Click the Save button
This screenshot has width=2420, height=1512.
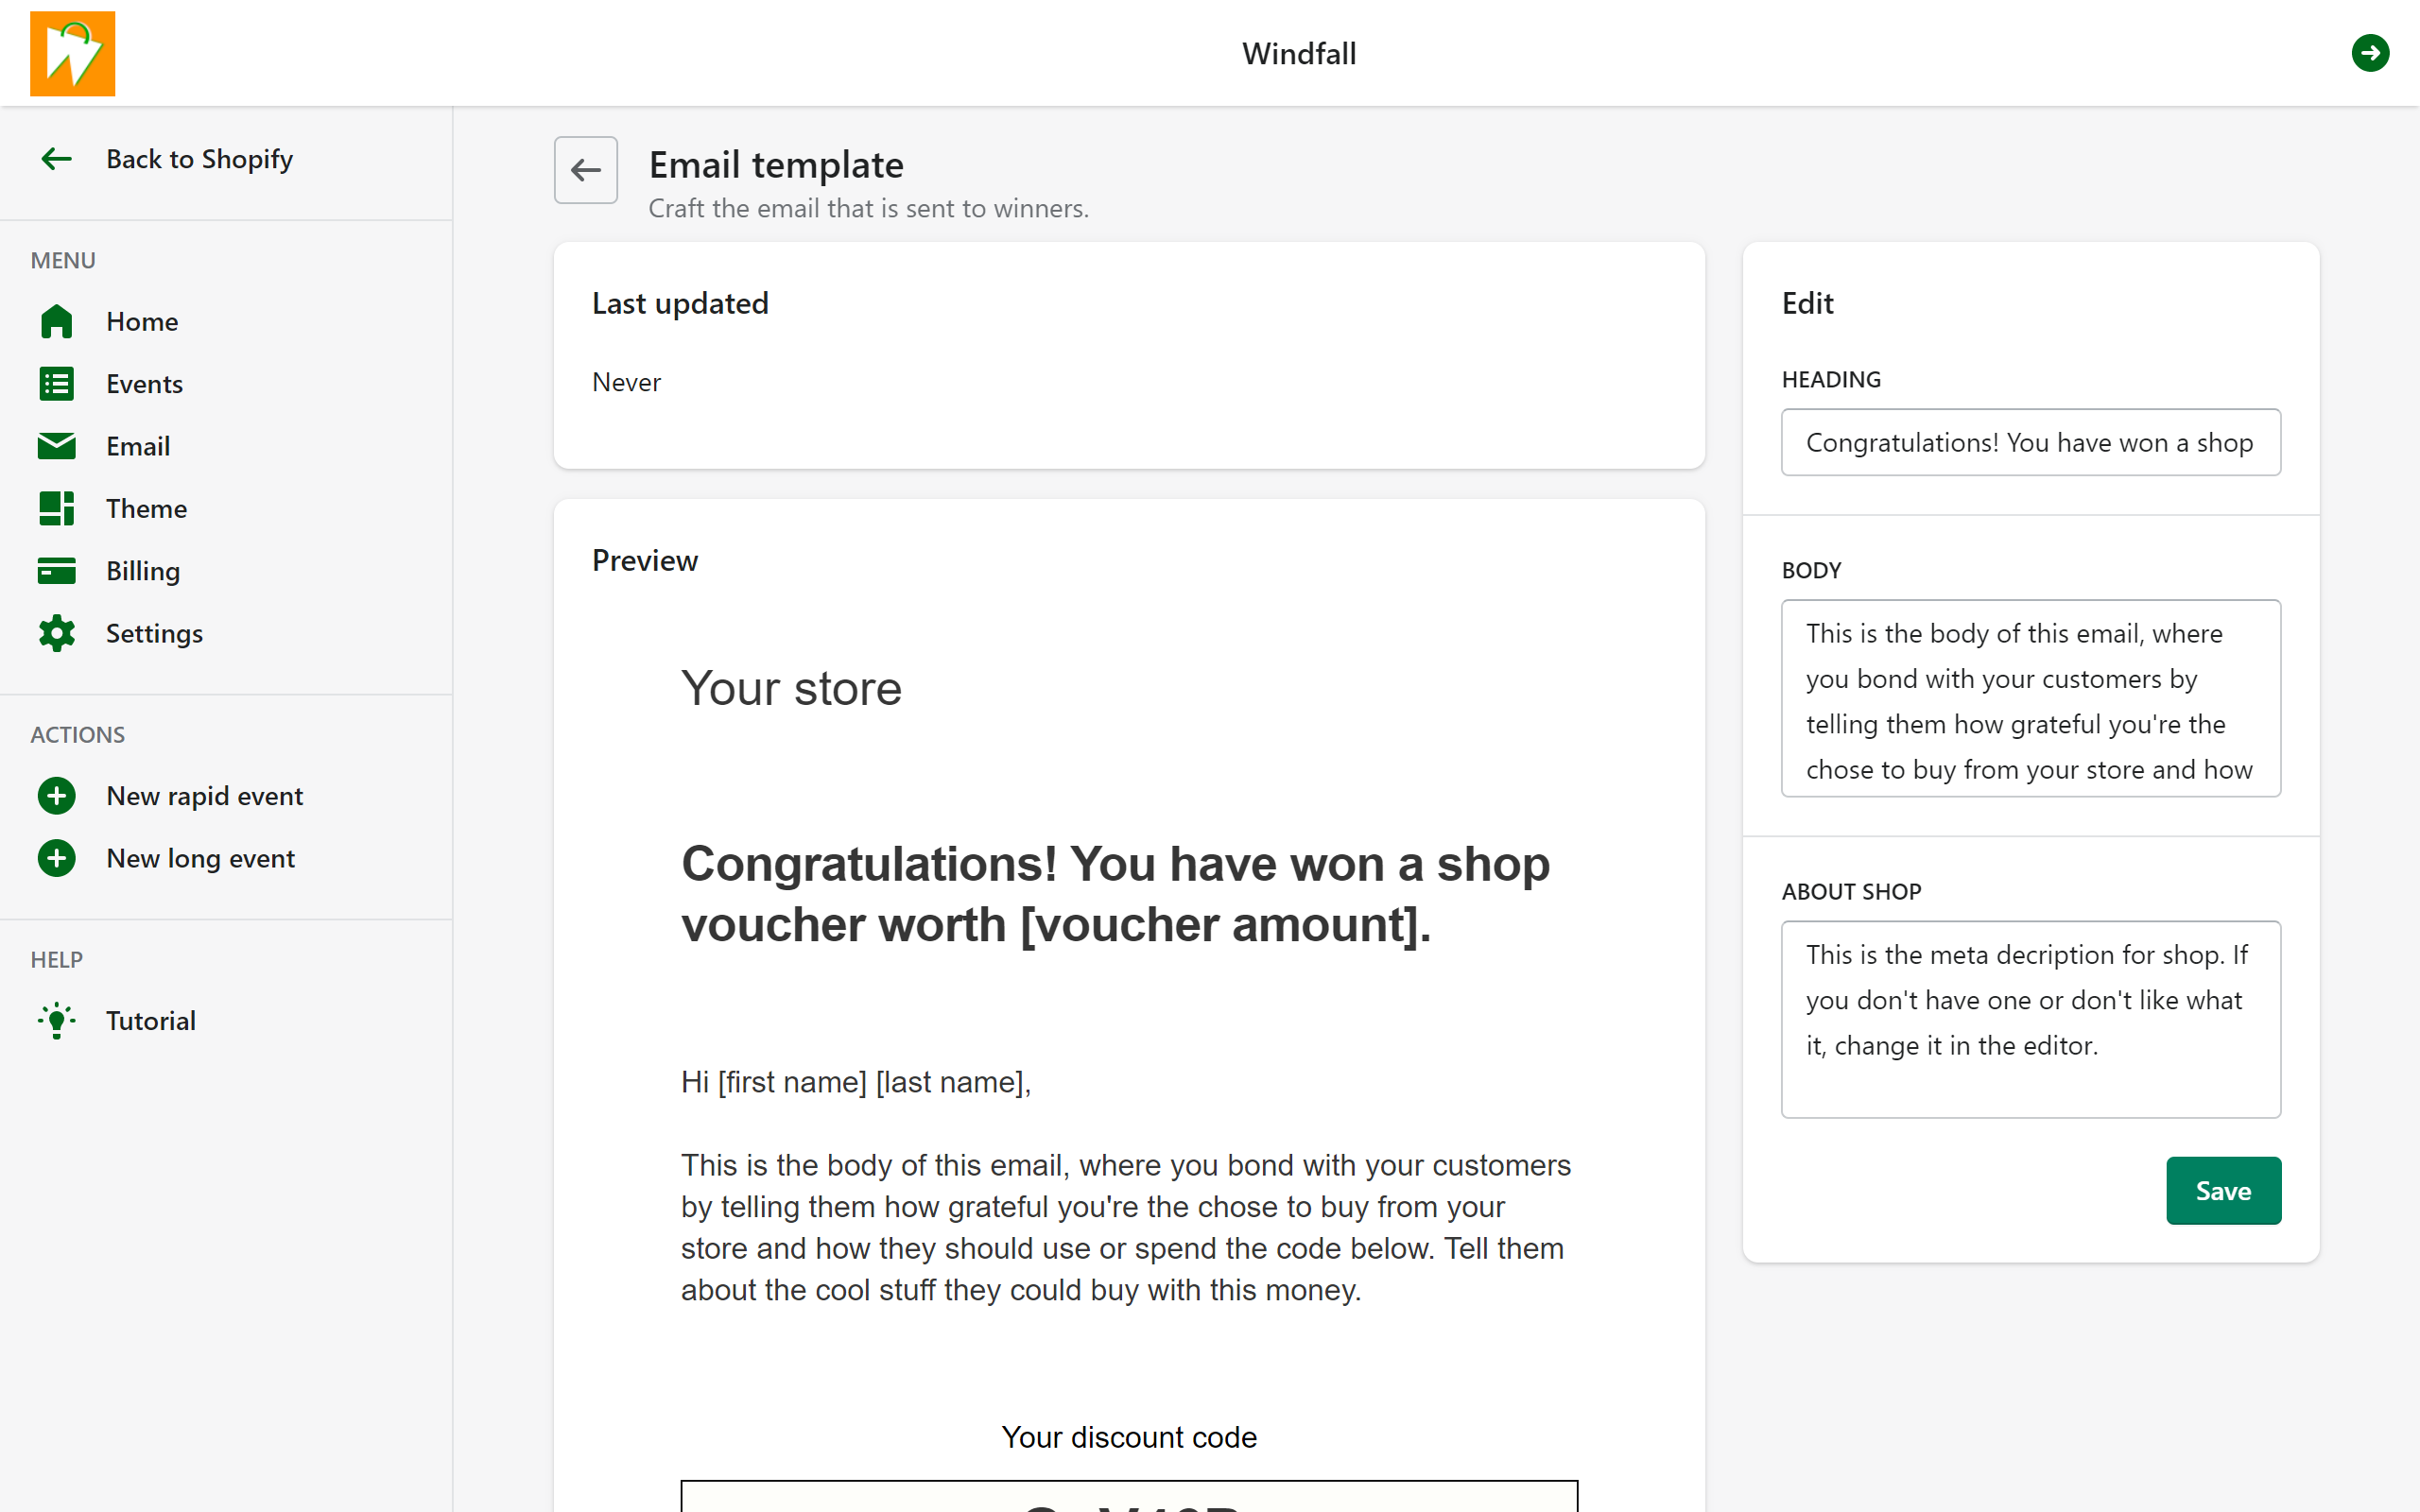[2223, 1192]
